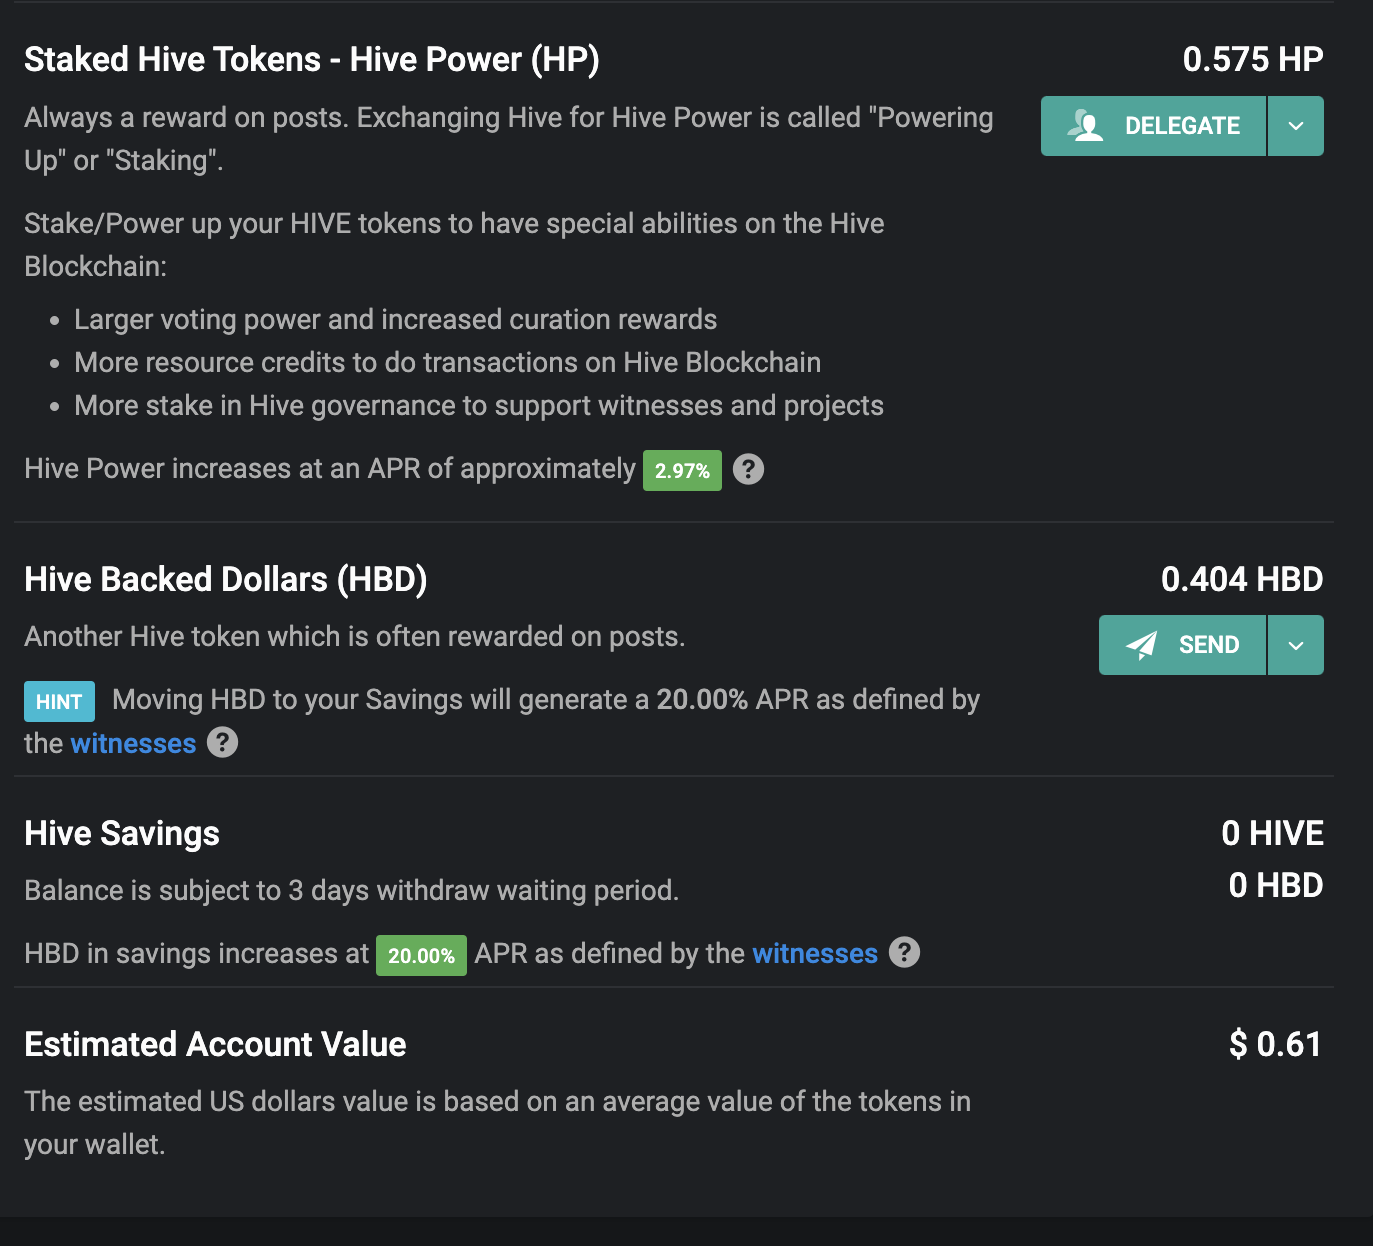The height and width of the screenshot is (1246, 1373).
Task: Click the Estimated Account Value heading
Action: 215,1044
